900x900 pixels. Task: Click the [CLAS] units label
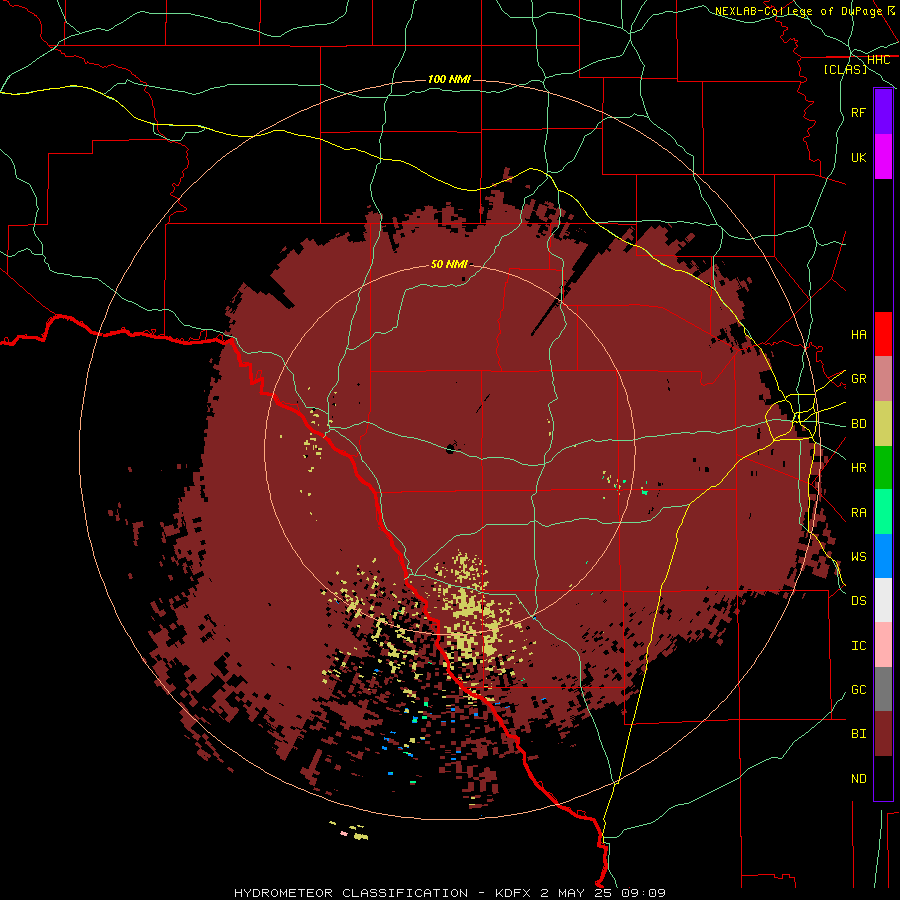pyautogui.click(x=845, y=69)
